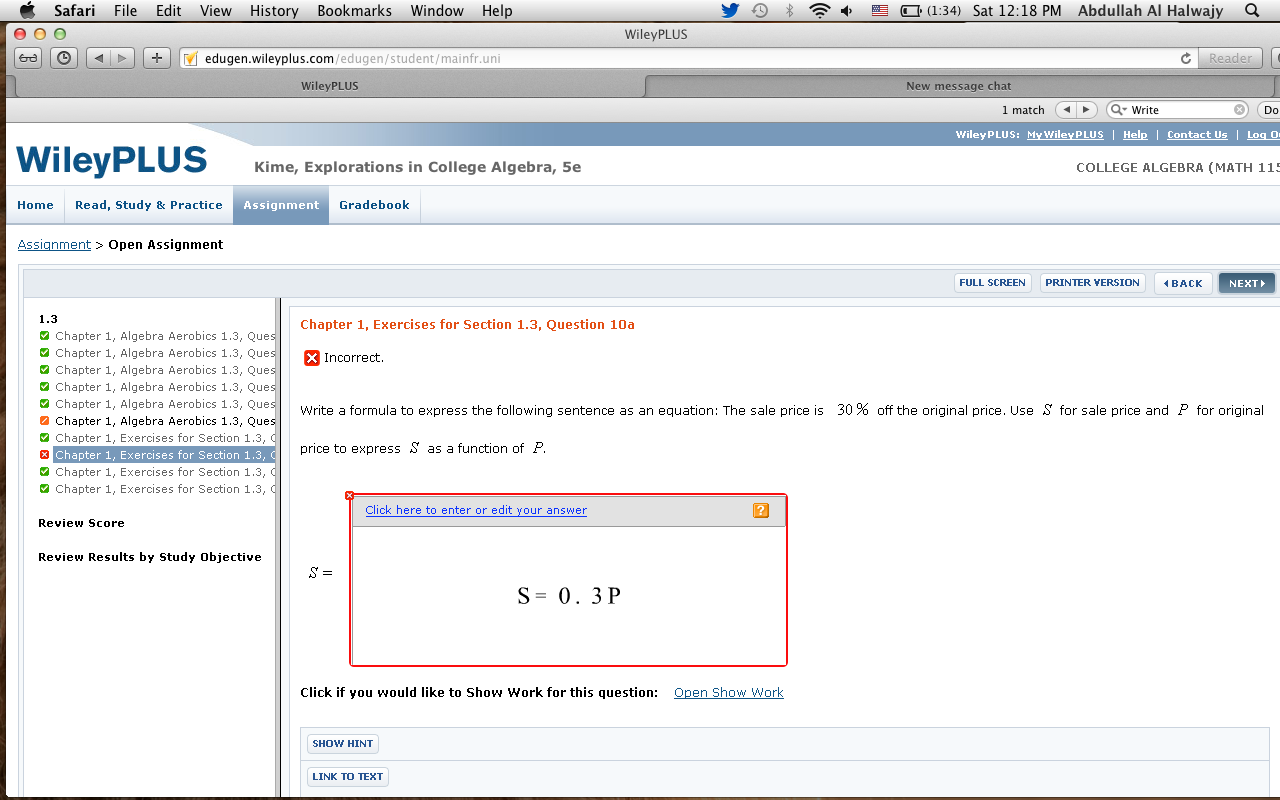Open Time Machine status menu
Screen dimensions: 1280x800
tap(760, 11)
